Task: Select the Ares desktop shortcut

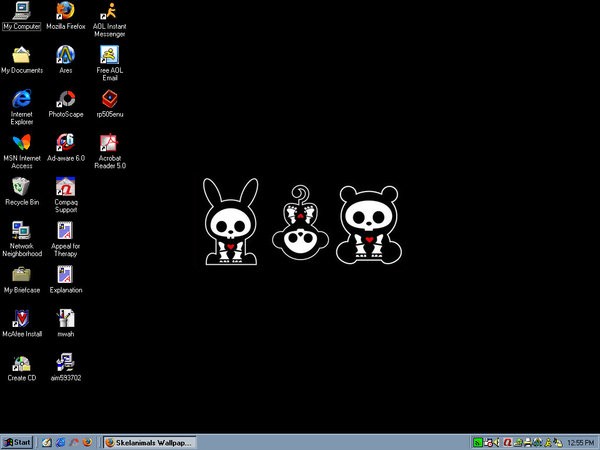Action: coord(65,60)
